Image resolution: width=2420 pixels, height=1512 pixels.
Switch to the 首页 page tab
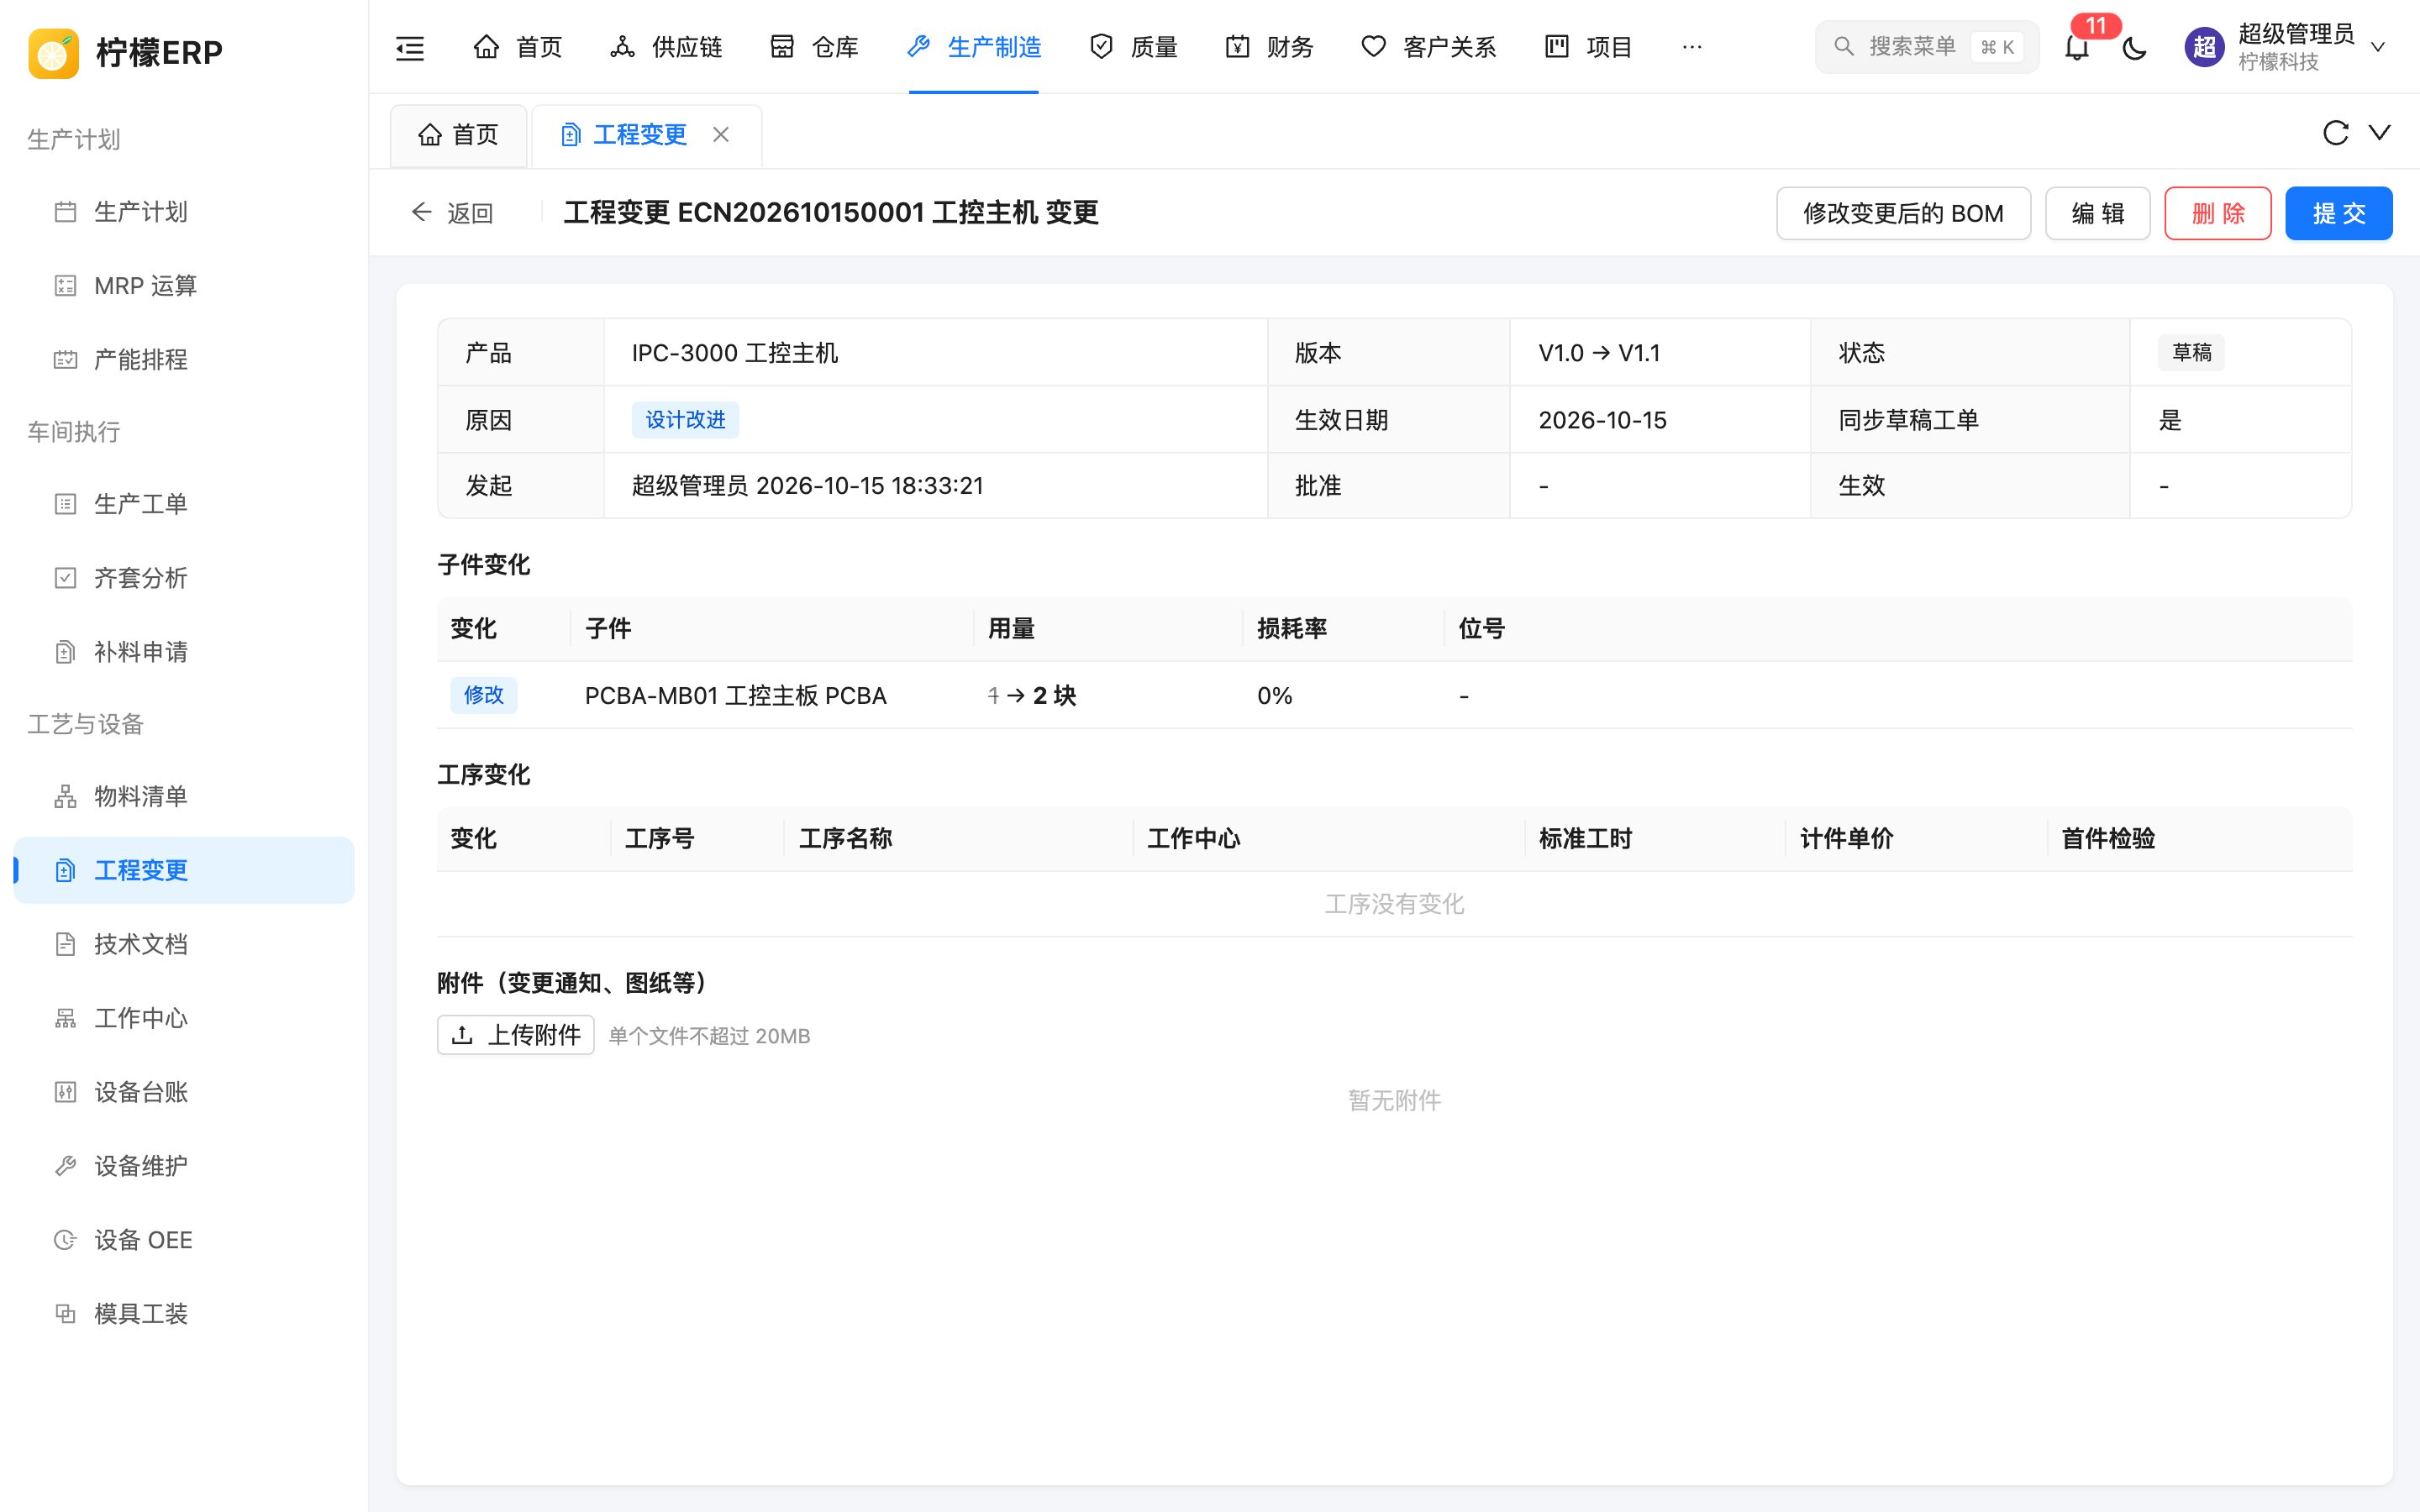tap(459, 135)
